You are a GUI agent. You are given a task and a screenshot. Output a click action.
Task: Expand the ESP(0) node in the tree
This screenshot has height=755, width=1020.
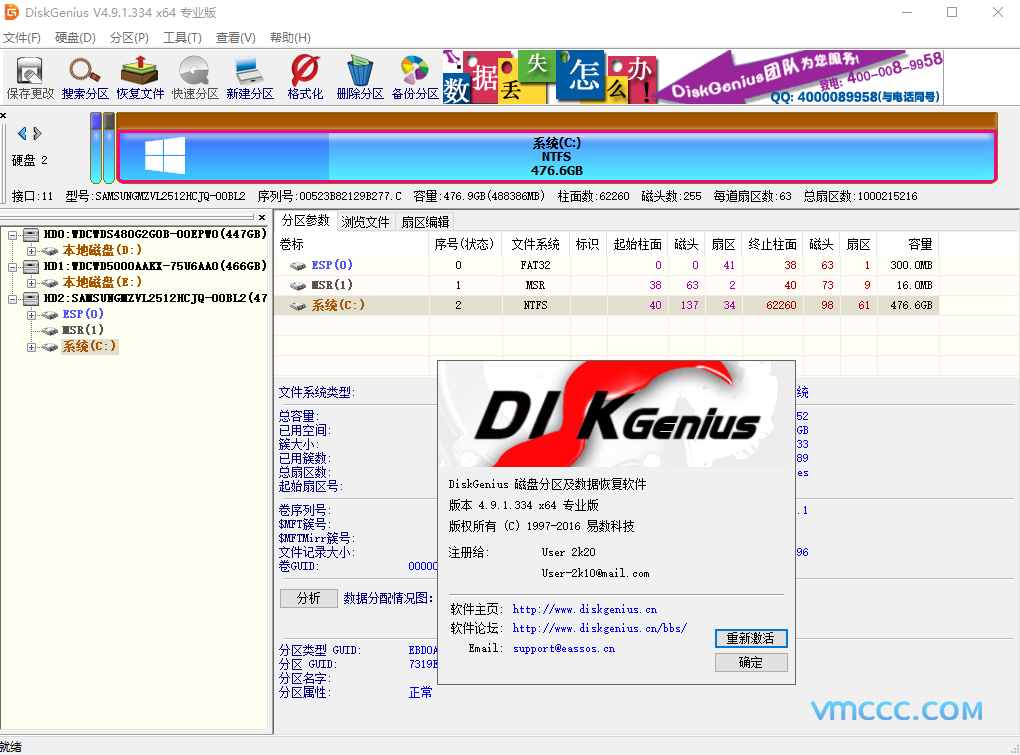(x=31, y=315)
